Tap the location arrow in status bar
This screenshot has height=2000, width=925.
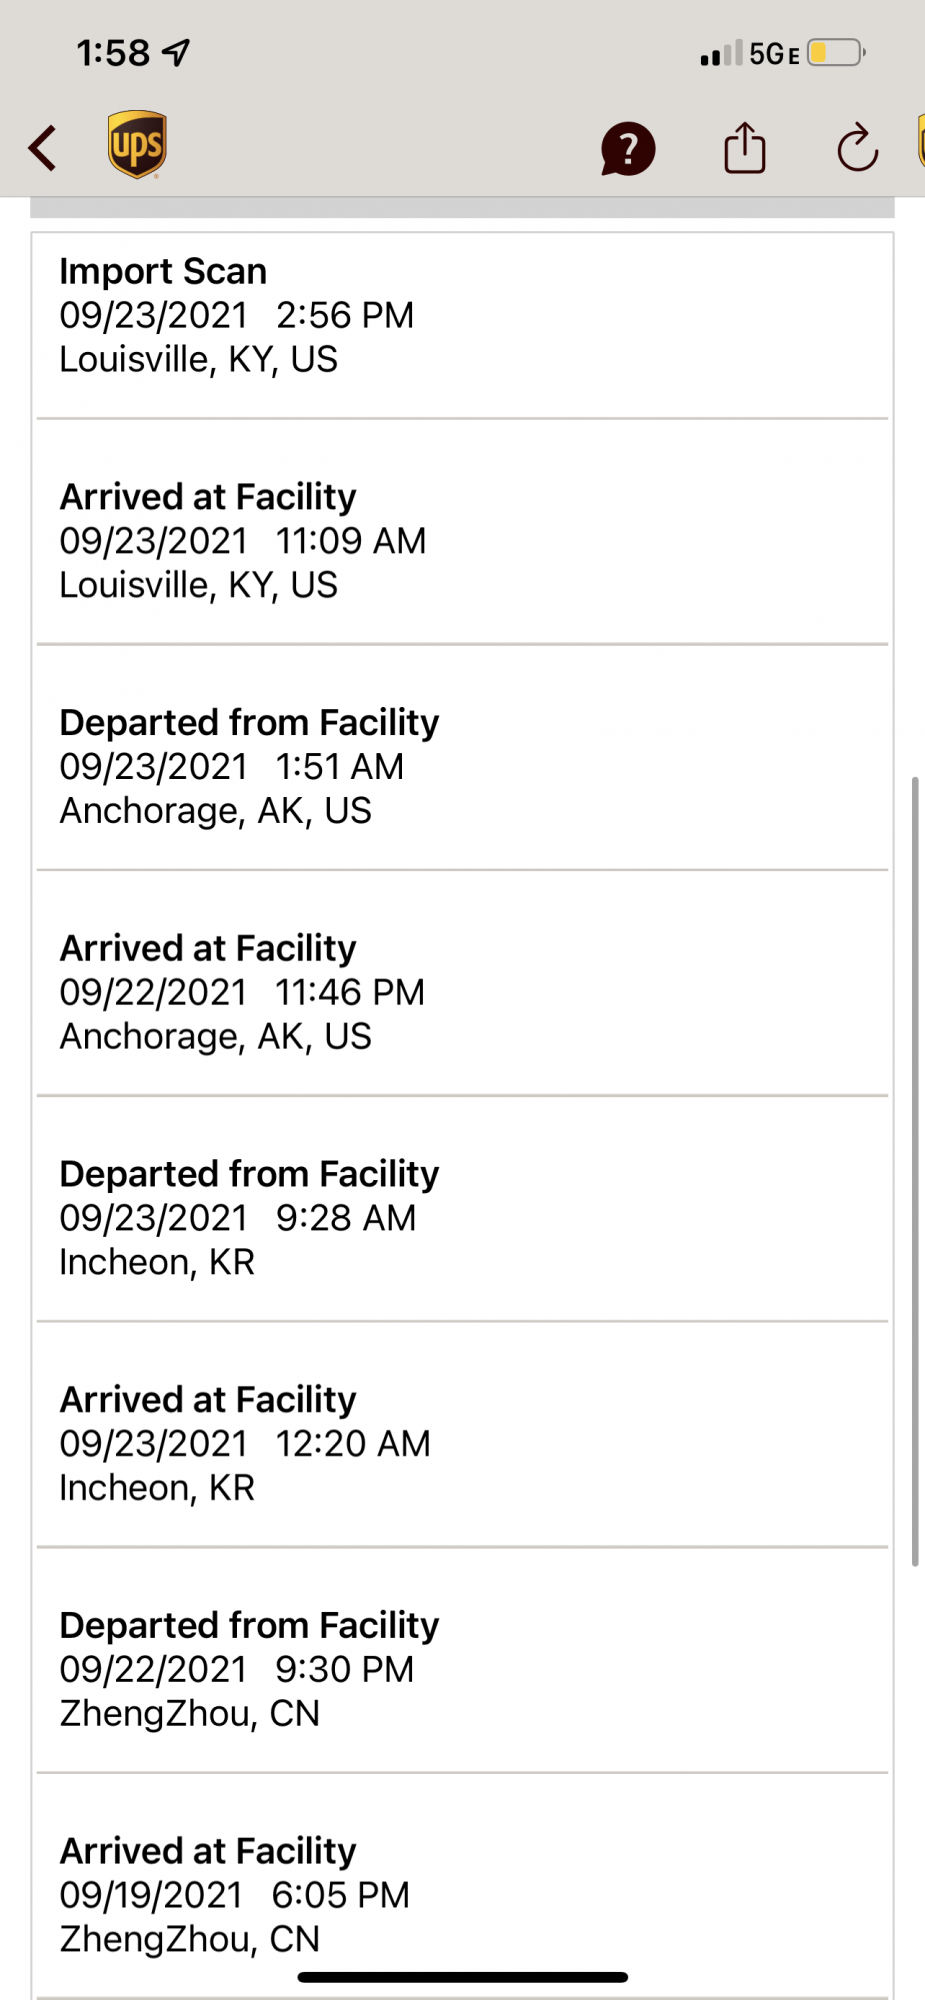click(x=177, y=52)
